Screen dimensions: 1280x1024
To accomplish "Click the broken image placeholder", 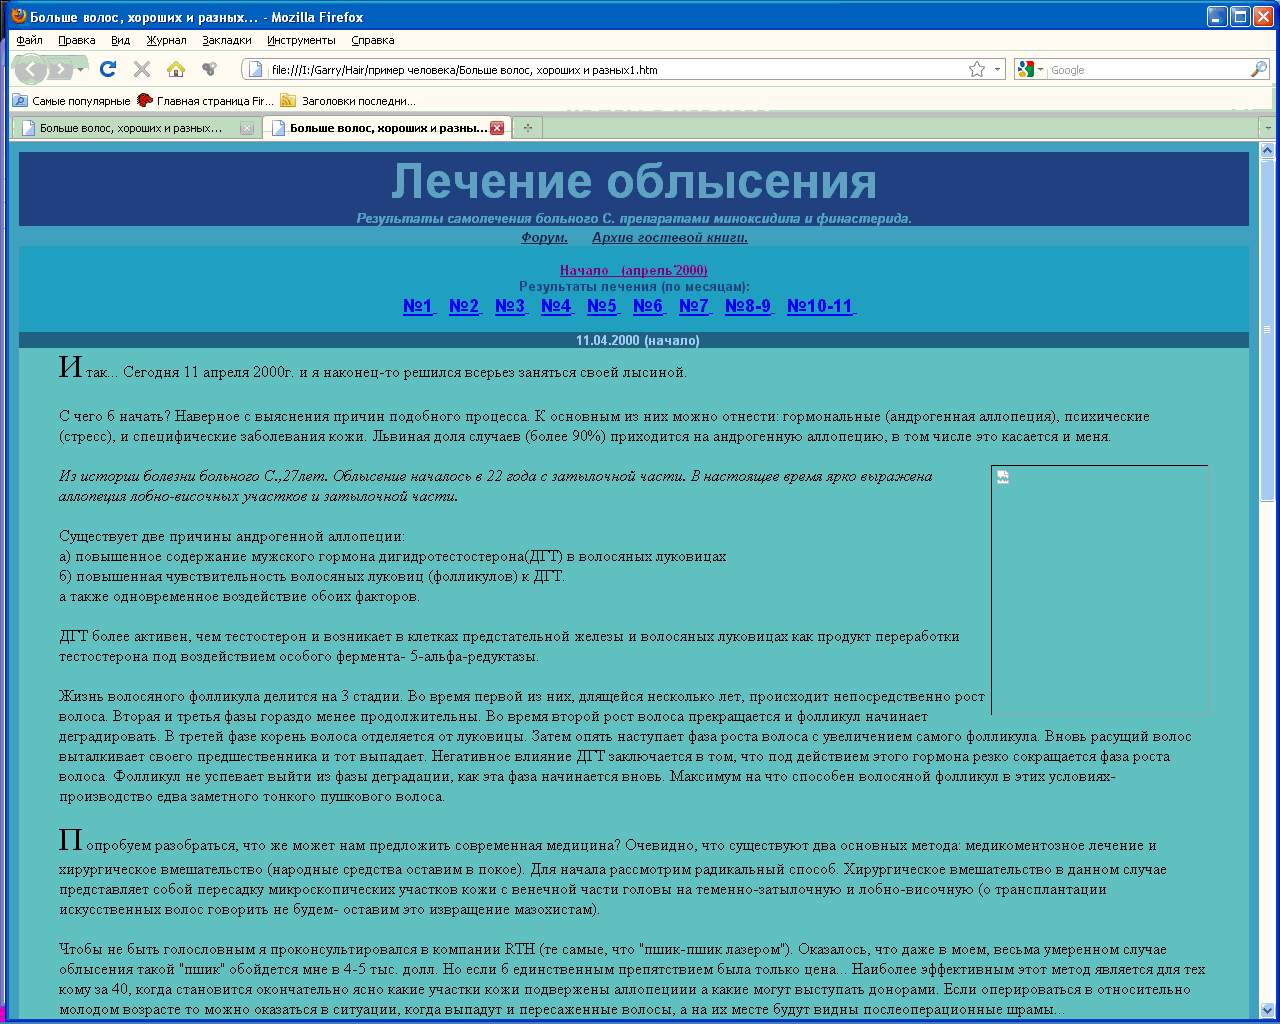I will point(1003,478).
